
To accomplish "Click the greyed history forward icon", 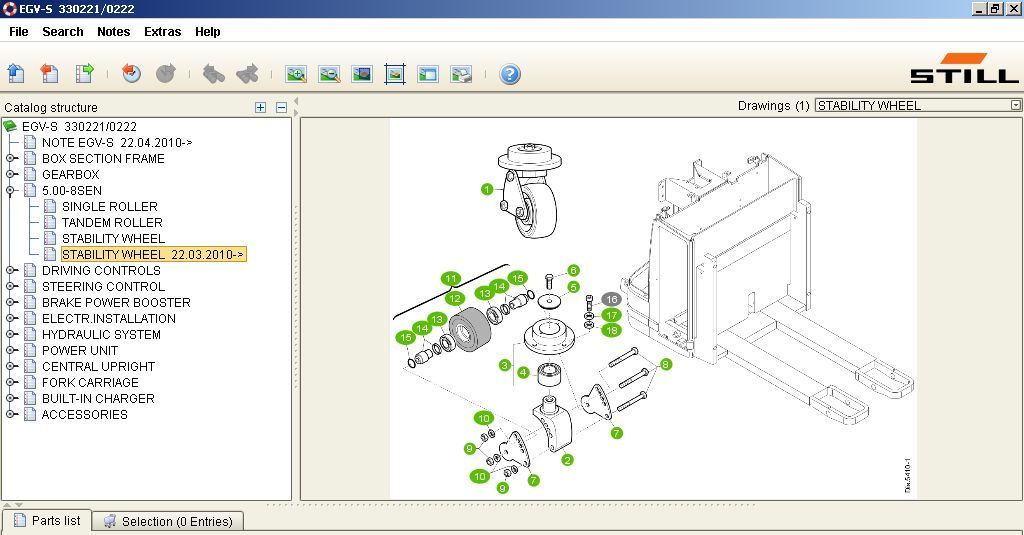I will click(166, 73).
